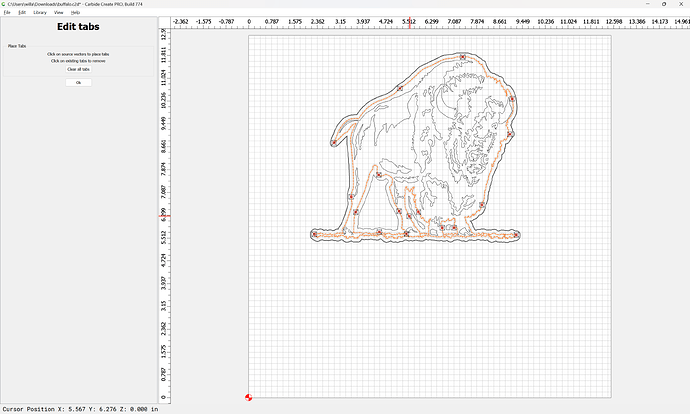Remove the tab at the ground strip's left end
690x414 pixels.
pyautogui.click(x=314, y=234)
